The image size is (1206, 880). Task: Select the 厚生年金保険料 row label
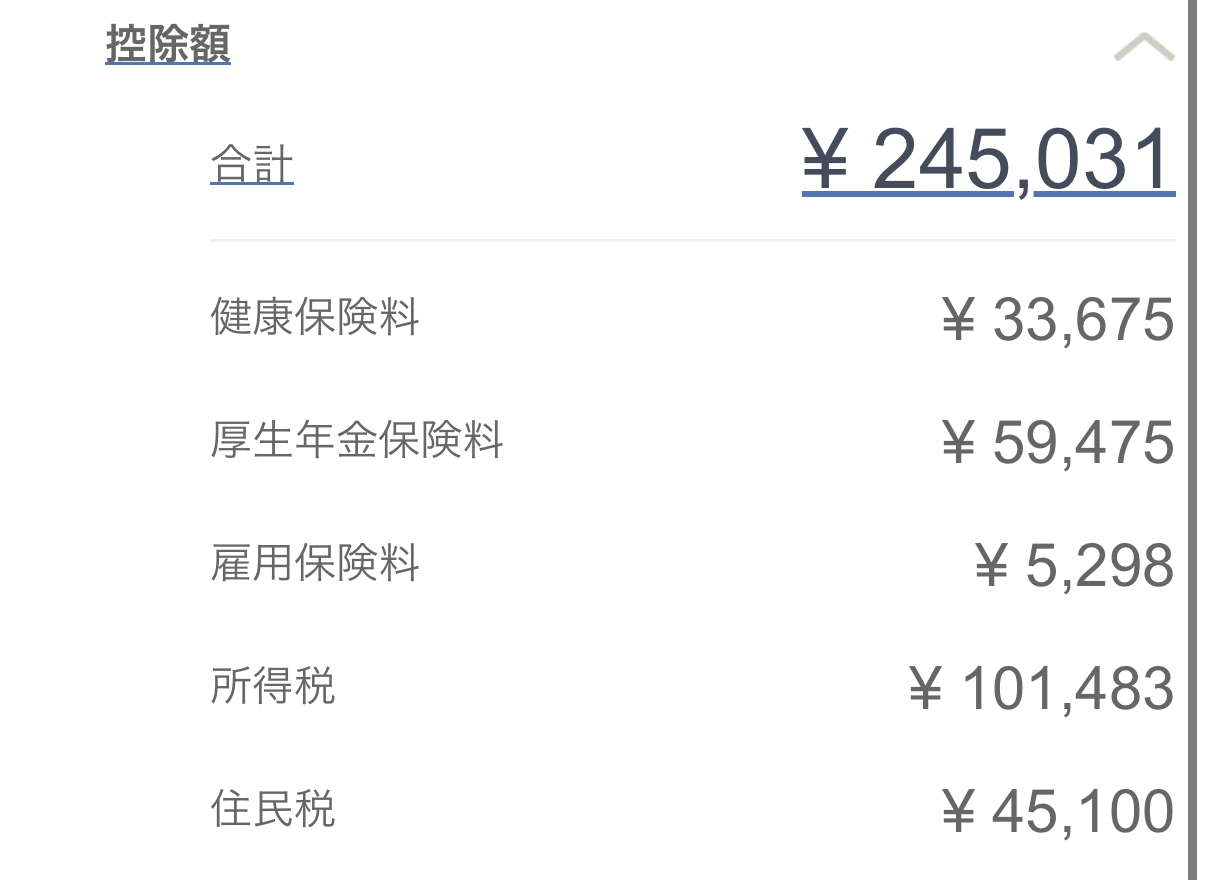(x=357, y=440)
